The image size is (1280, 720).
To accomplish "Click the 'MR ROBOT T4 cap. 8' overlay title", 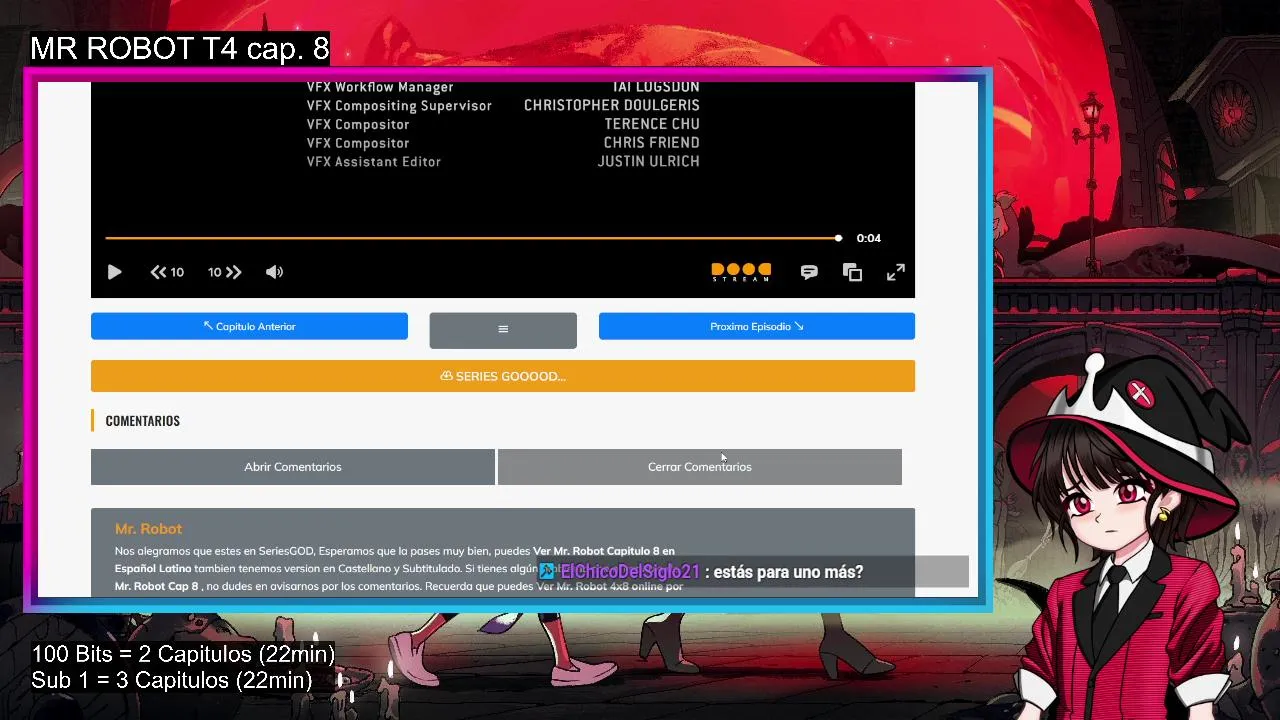I will (180, 48).
